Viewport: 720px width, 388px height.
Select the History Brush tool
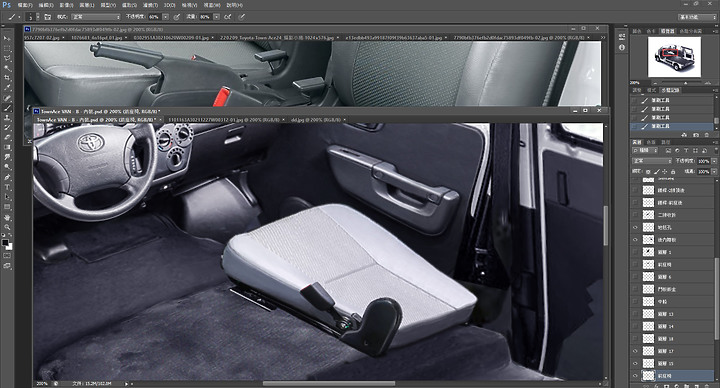point(7,128)
